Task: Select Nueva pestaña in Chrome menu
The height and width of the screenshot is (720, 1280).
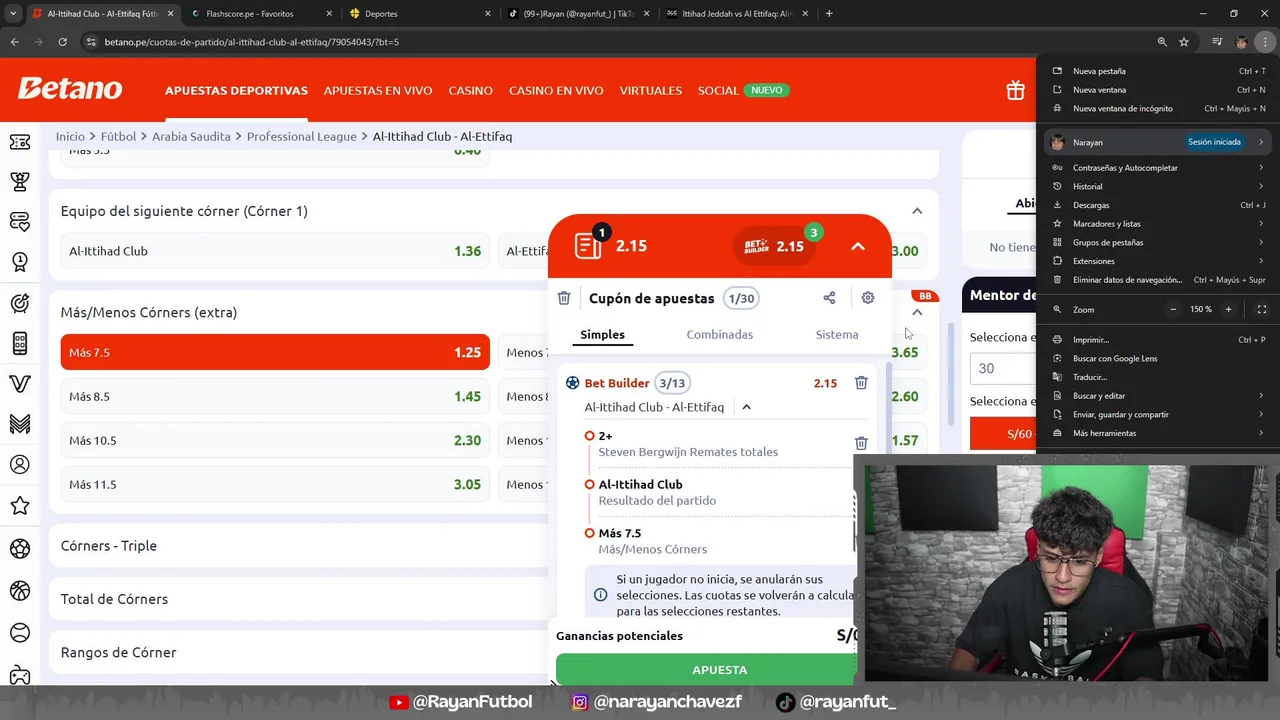Action: point(1158,71)
